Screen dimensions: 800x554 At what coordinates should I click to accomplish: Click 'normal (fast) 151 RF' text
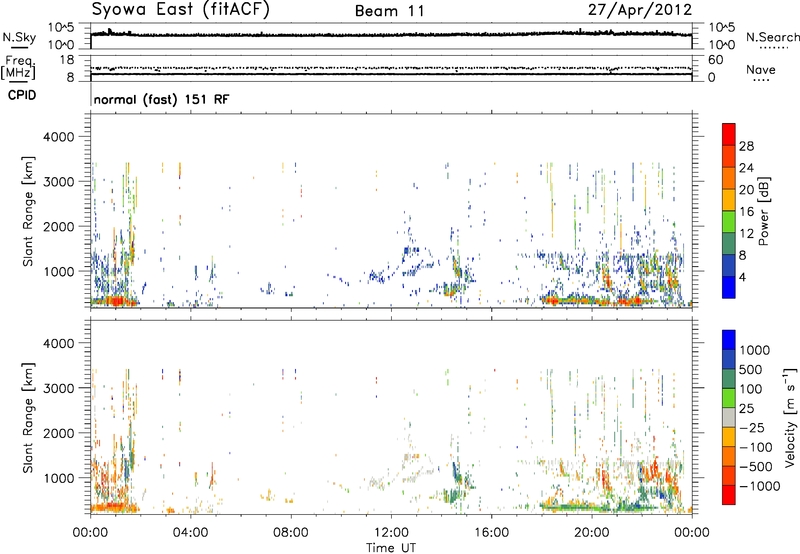pos(162,99)
